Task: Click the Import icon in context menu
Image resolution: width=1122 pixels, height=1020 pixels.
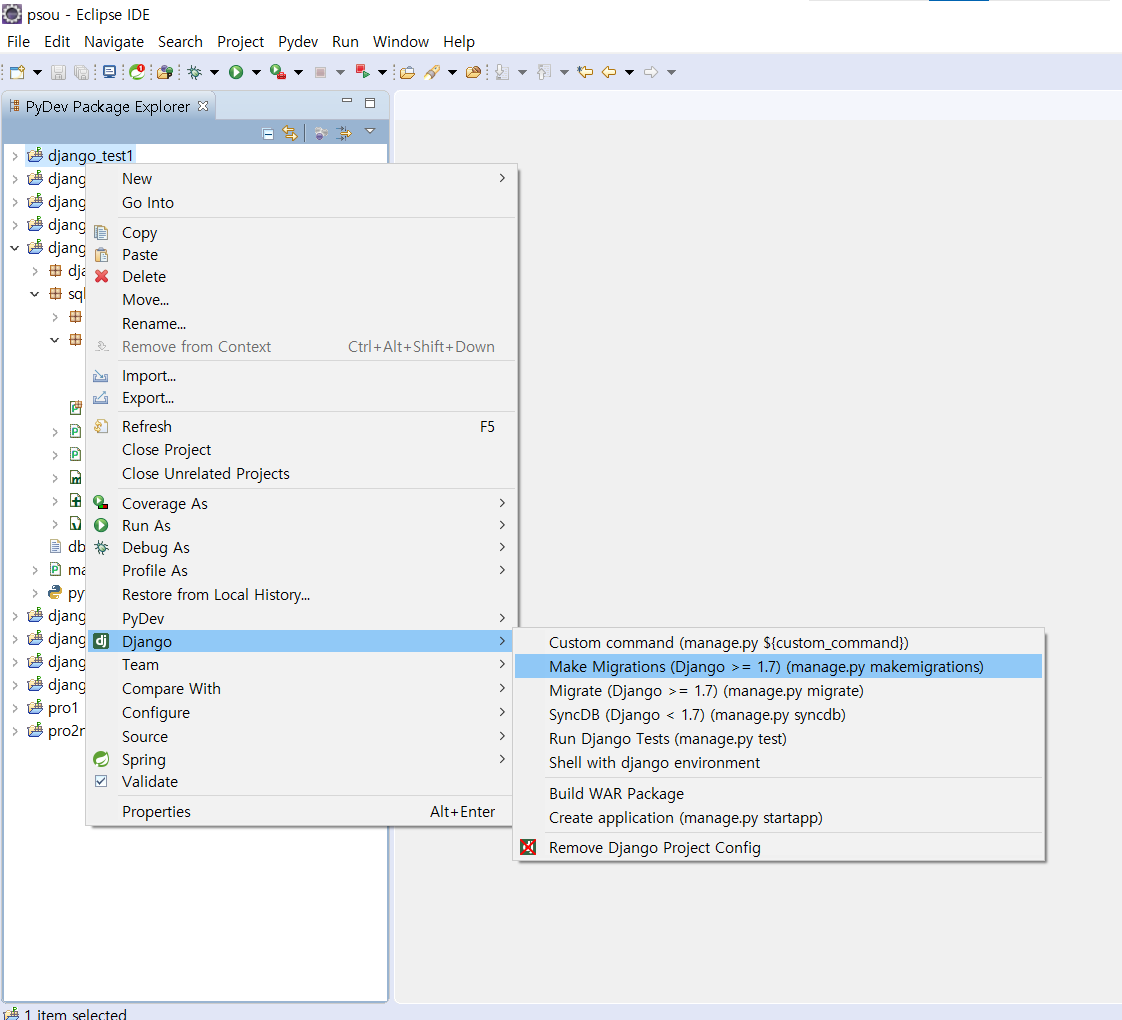Action: click(101, 376)
